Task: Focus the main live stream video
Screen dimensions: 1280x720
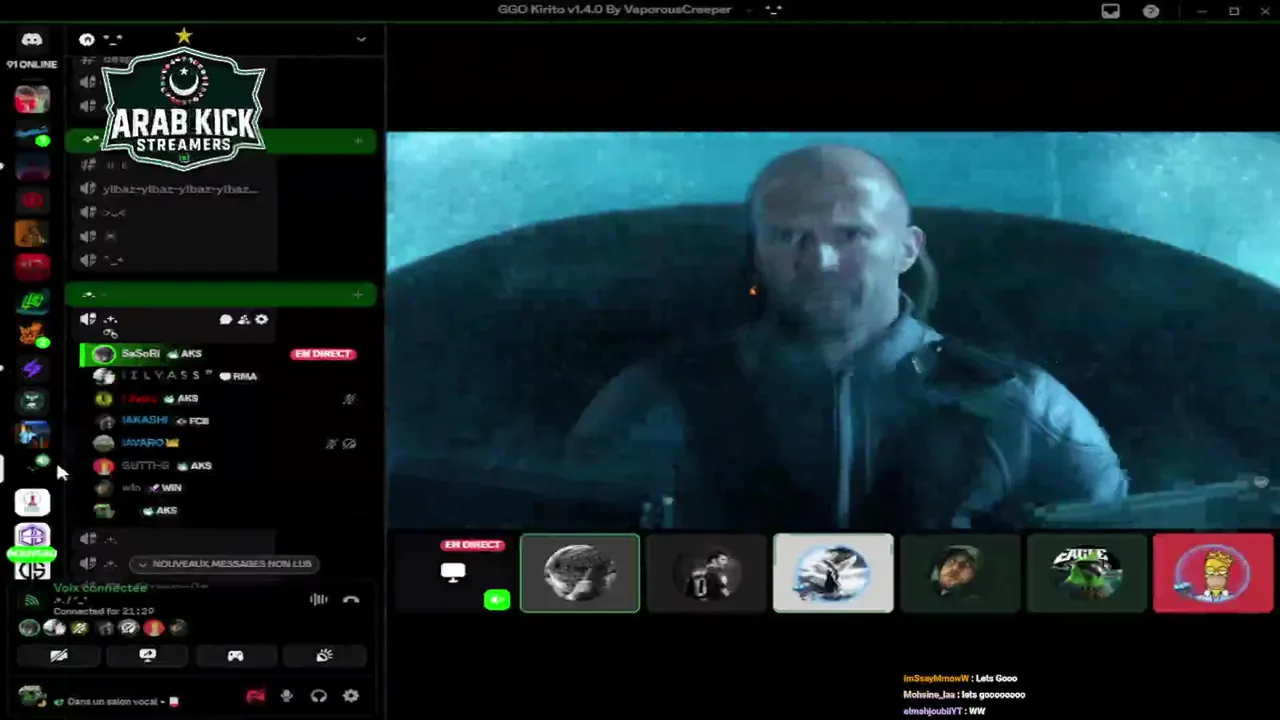Action: tap(832, 329)
